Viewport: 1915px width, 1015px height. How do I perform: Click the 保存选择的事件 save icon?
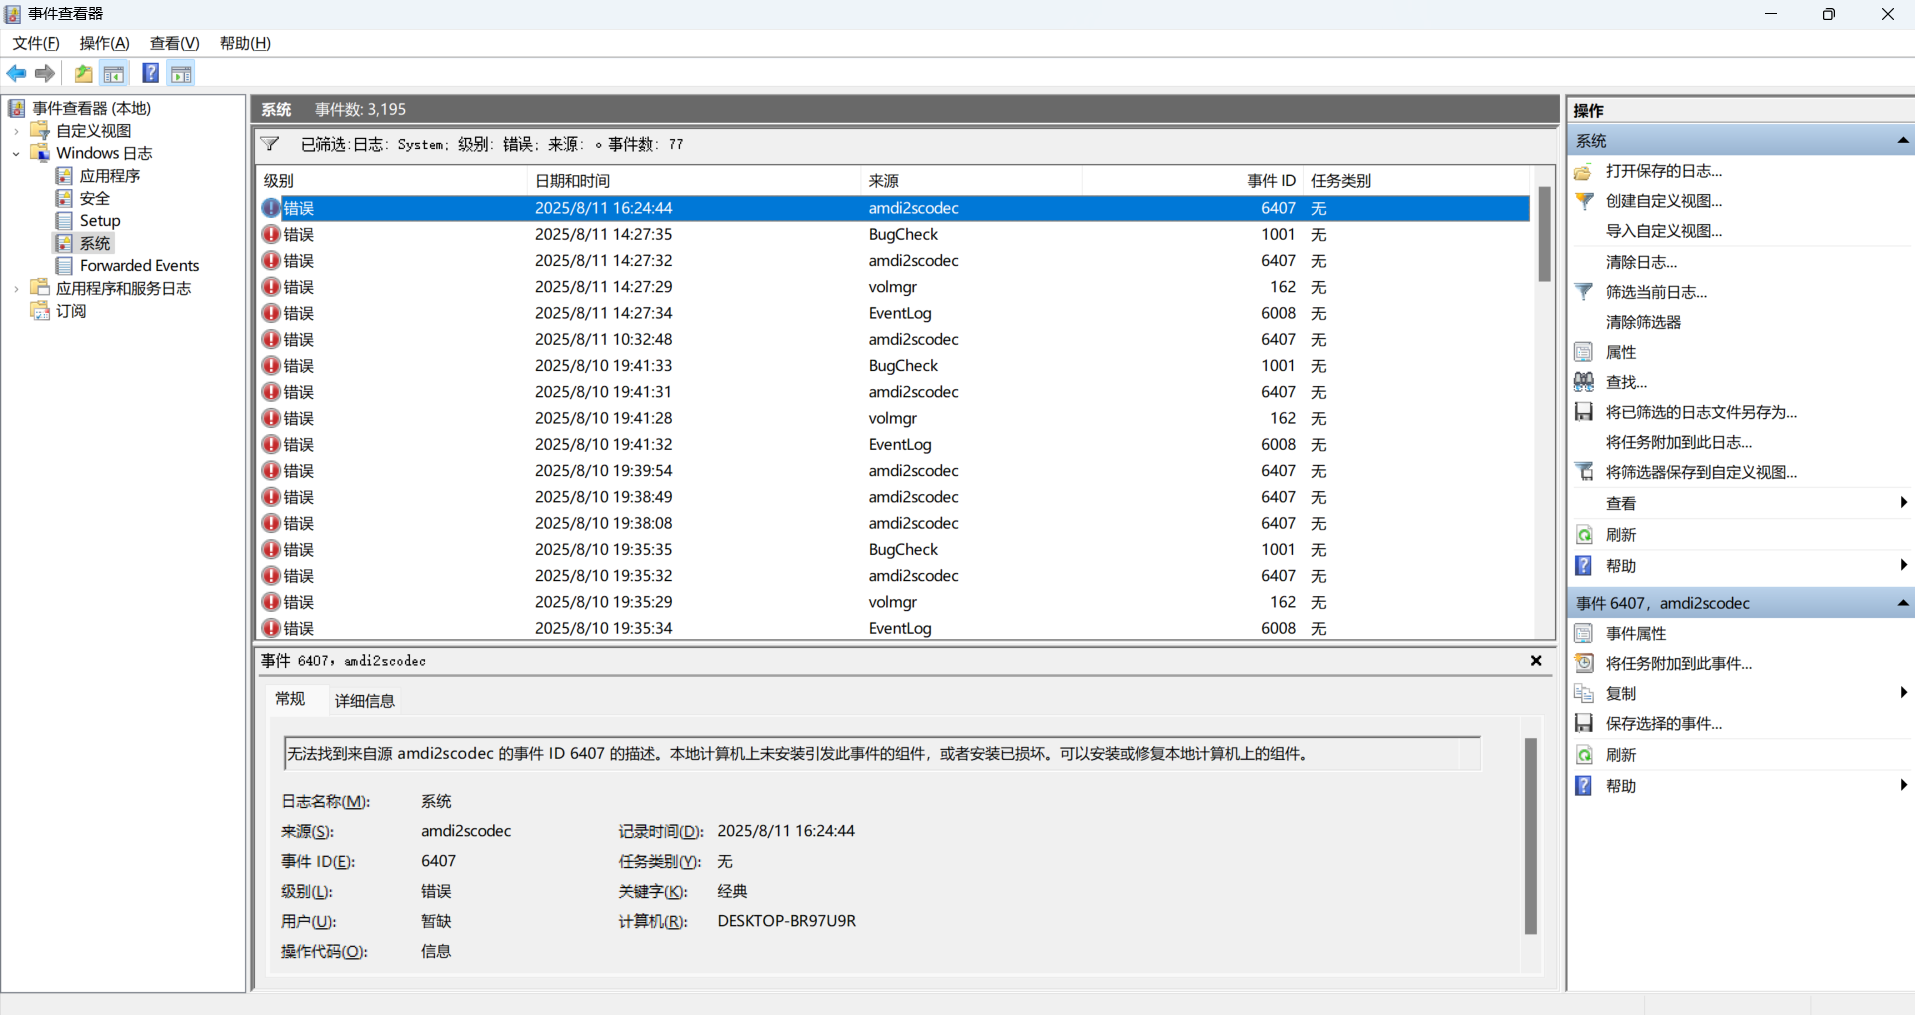coord(1584,723)
